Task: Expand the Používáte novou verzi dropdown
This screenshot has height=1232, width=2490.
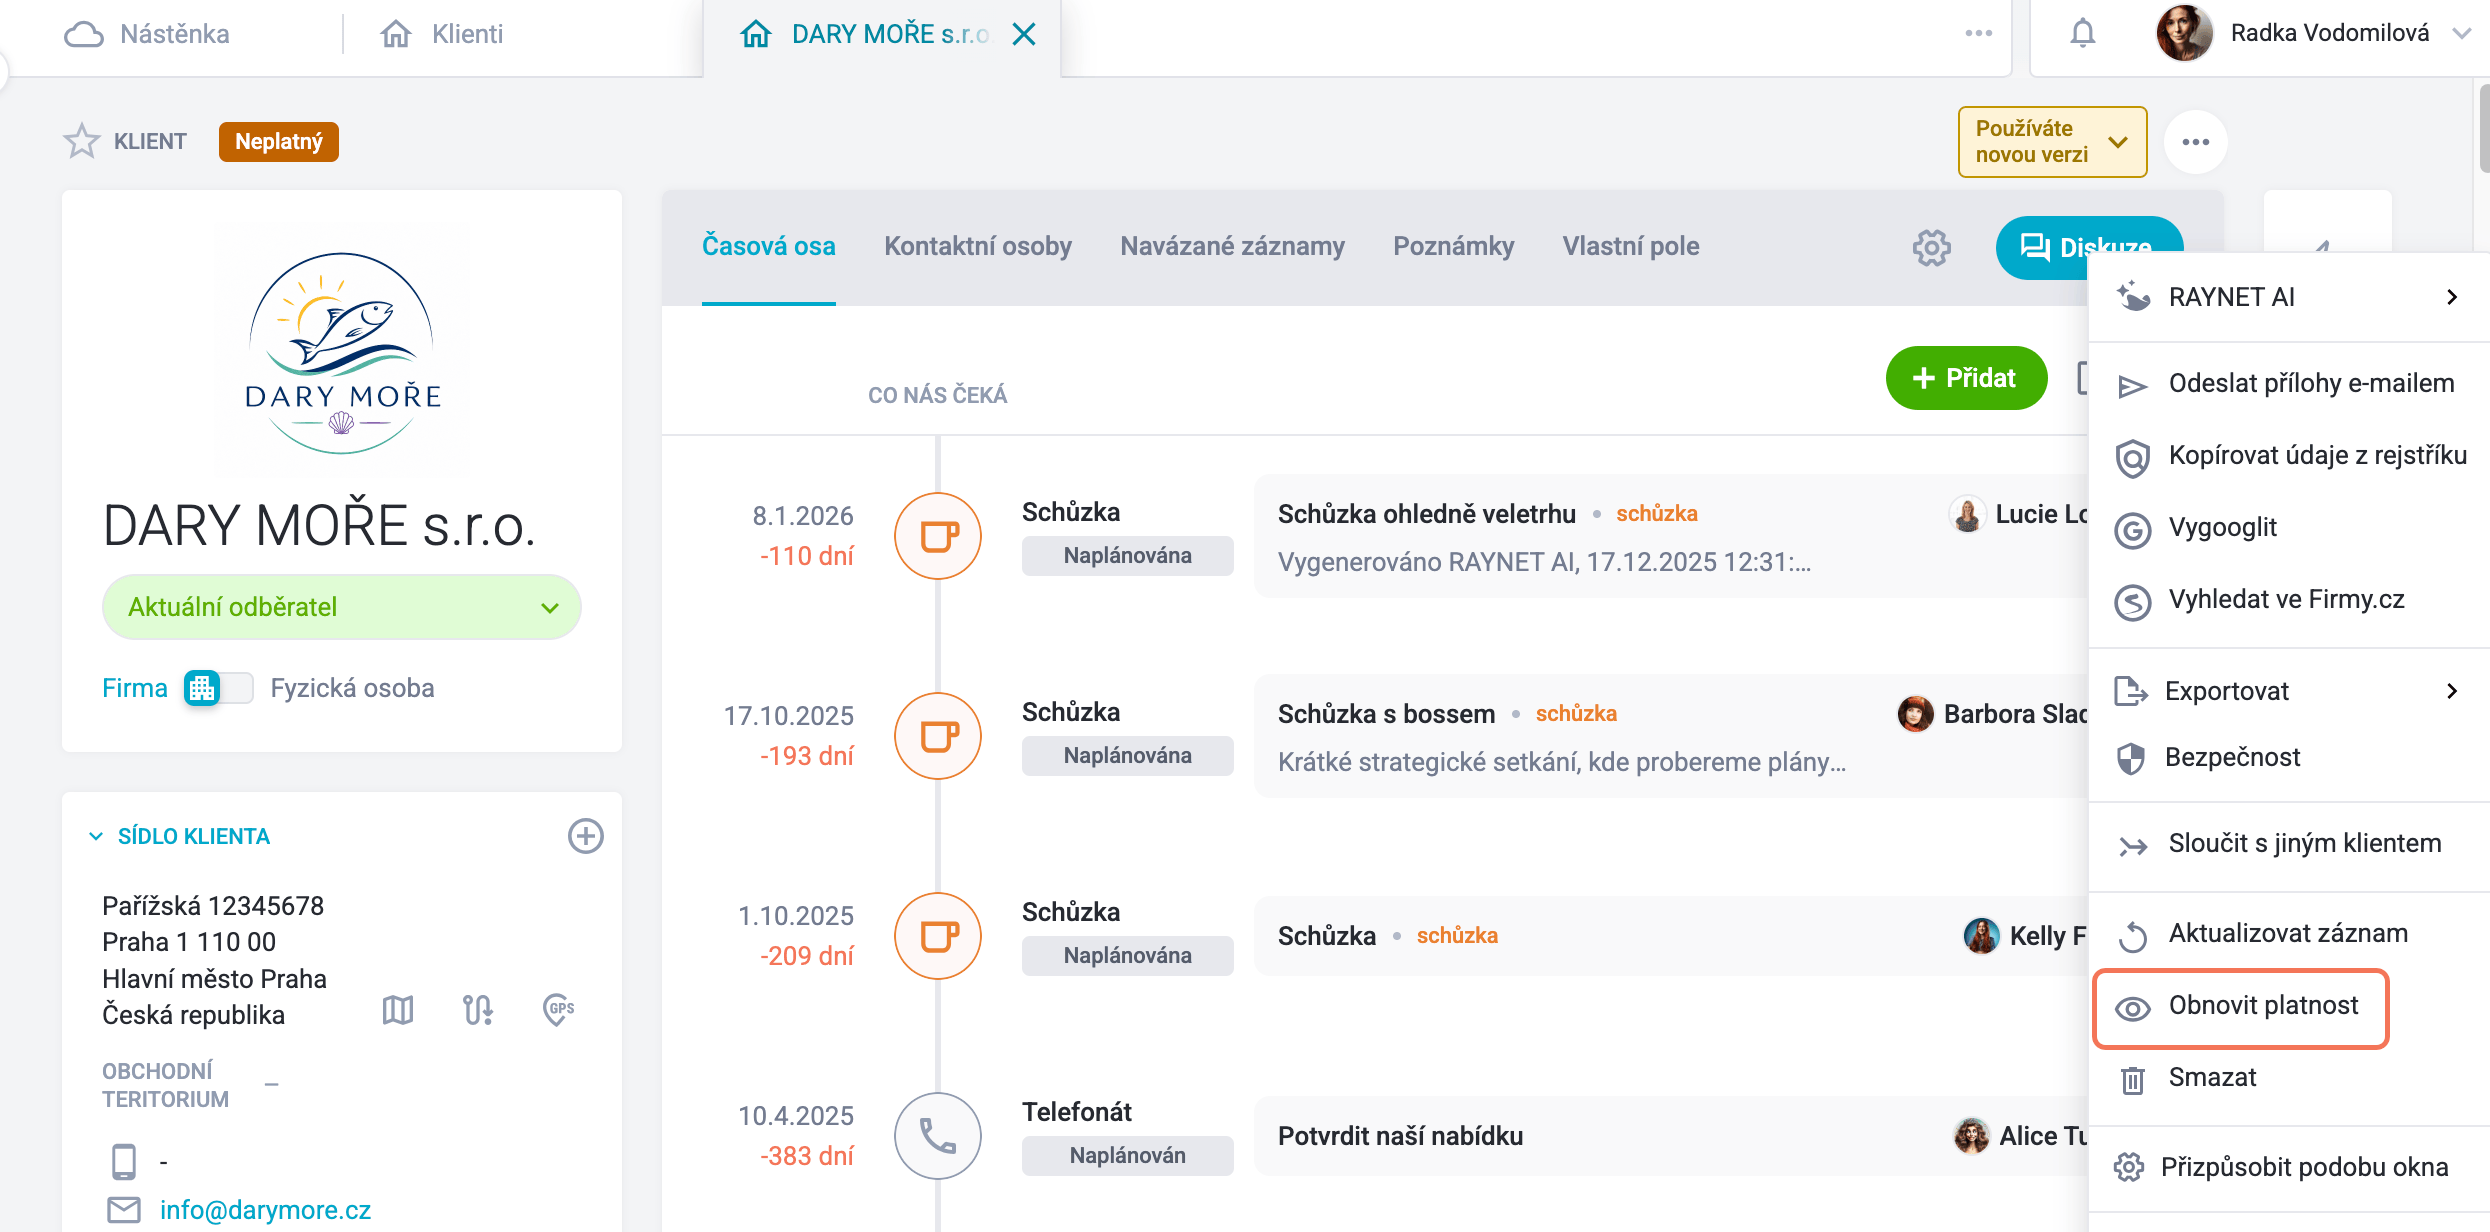Action: [2052, 142]
